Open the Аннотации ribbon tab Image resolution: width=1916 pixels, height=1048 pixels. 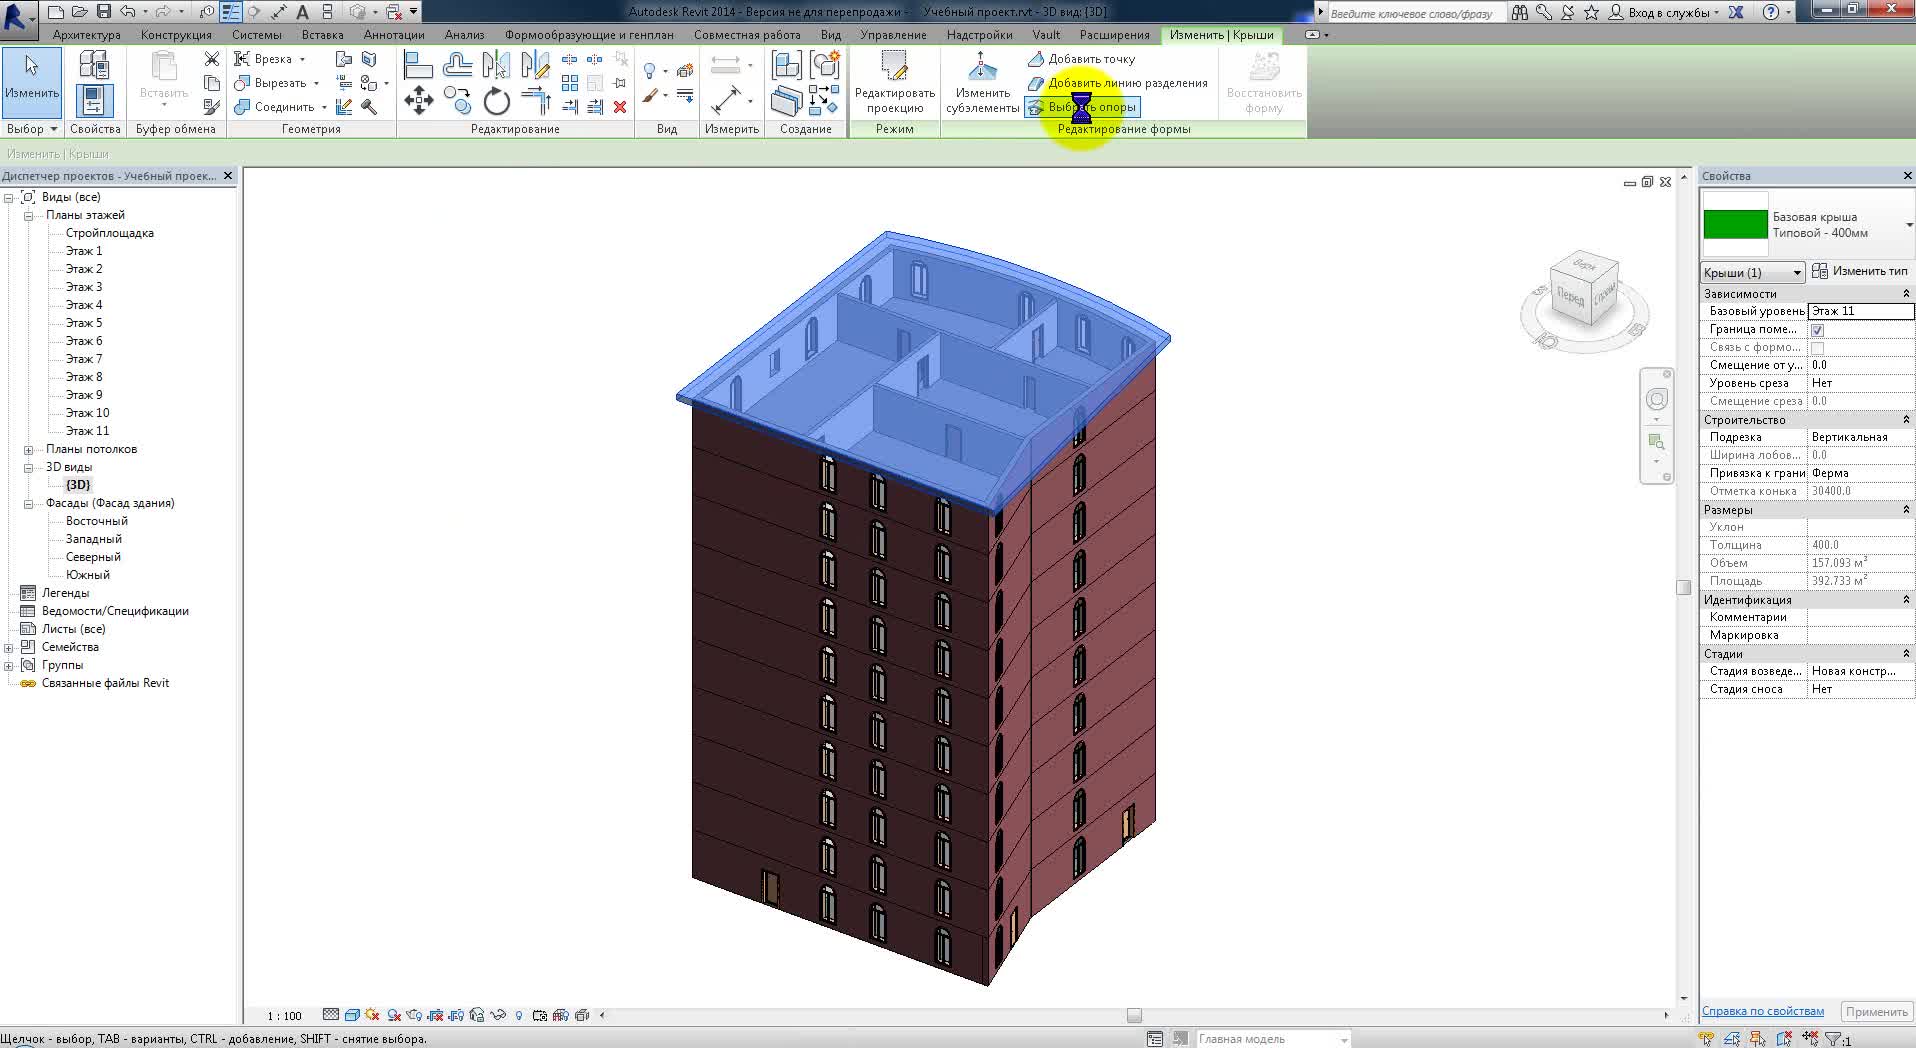point(394,35)
